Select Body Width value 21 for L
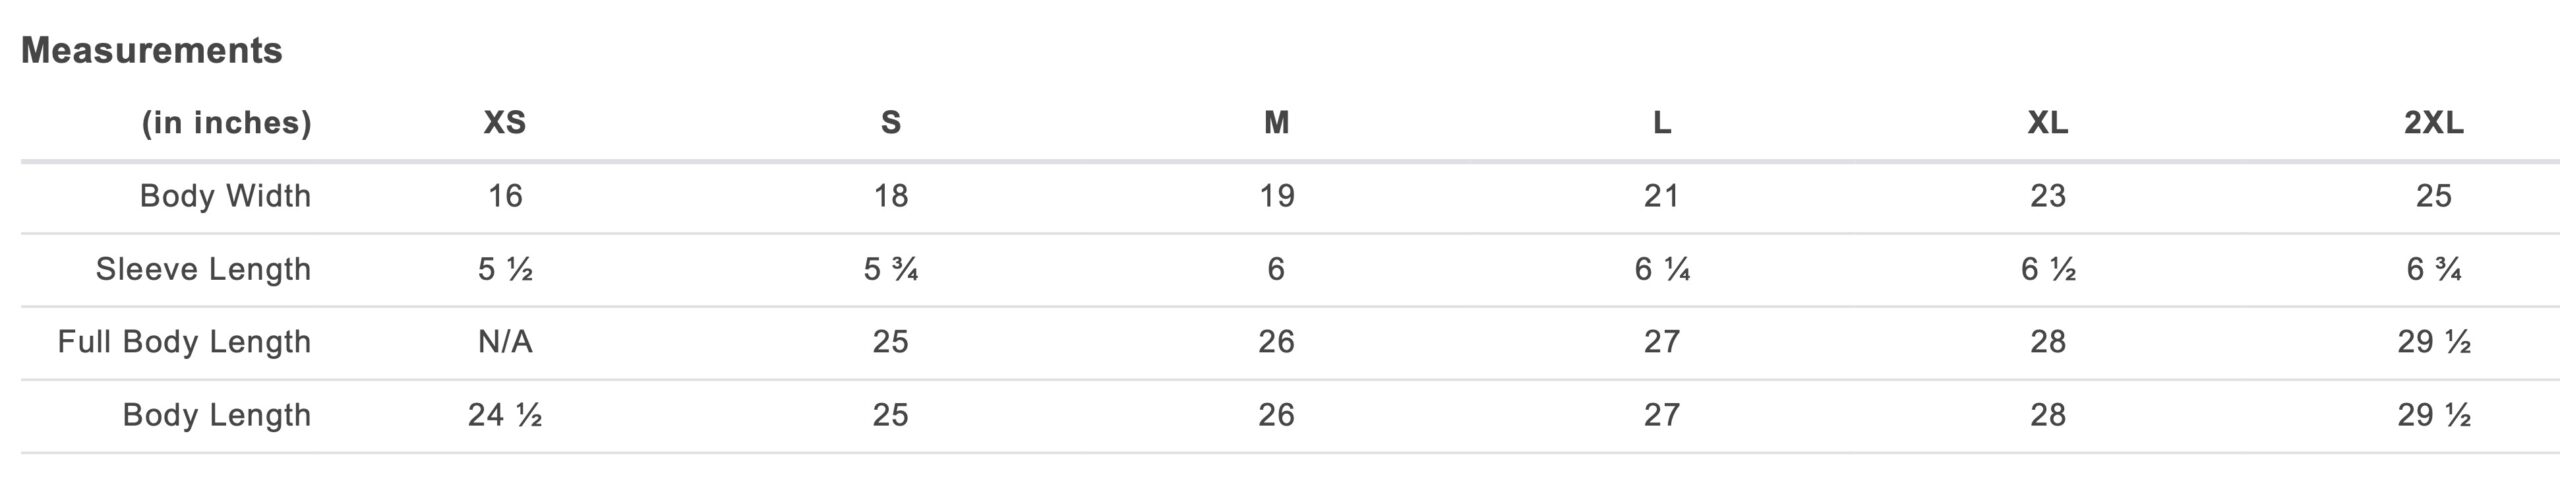The height and width of the screenshot is (483, 2560). (1661, 195)
